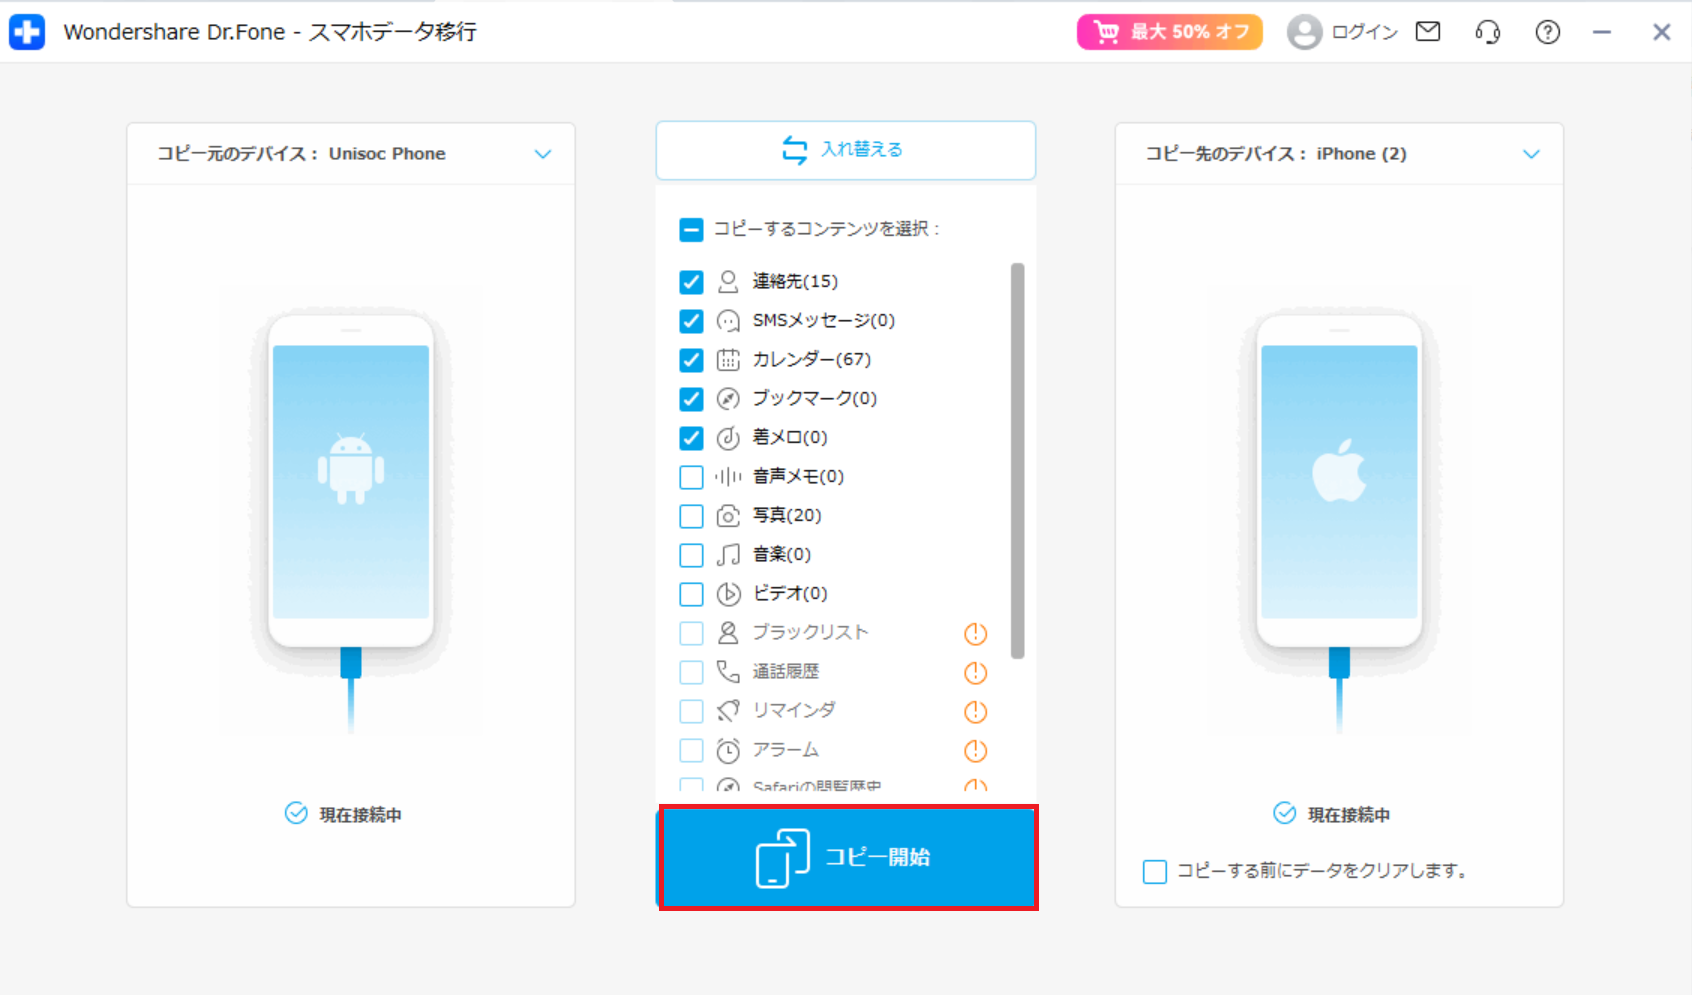Open the headset support icon
Image resolution: width=1692 pixels, height=995 pixels.
pos(1488,32)
